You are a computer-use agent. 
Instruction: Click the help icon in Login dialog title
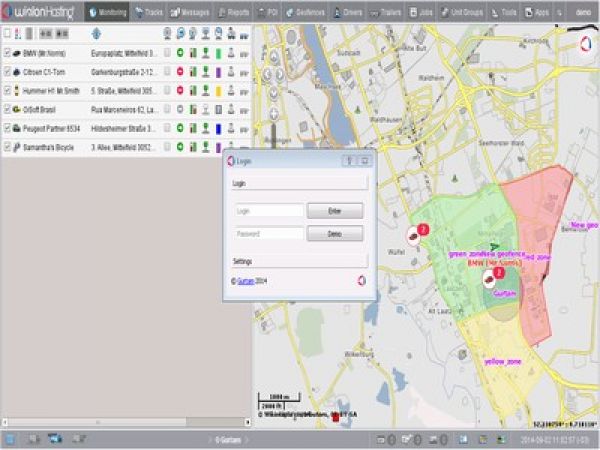pos(347,160)
